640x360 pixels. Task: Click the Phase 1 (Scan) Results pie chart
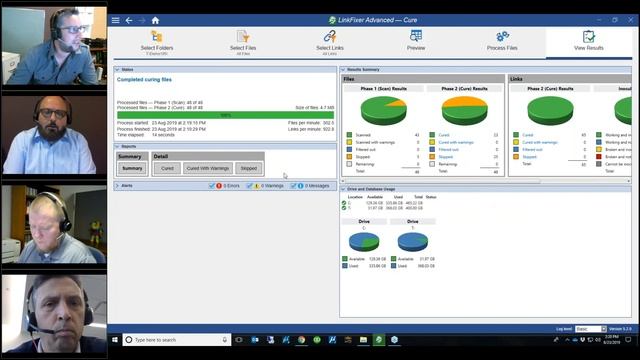pos(383,111)
